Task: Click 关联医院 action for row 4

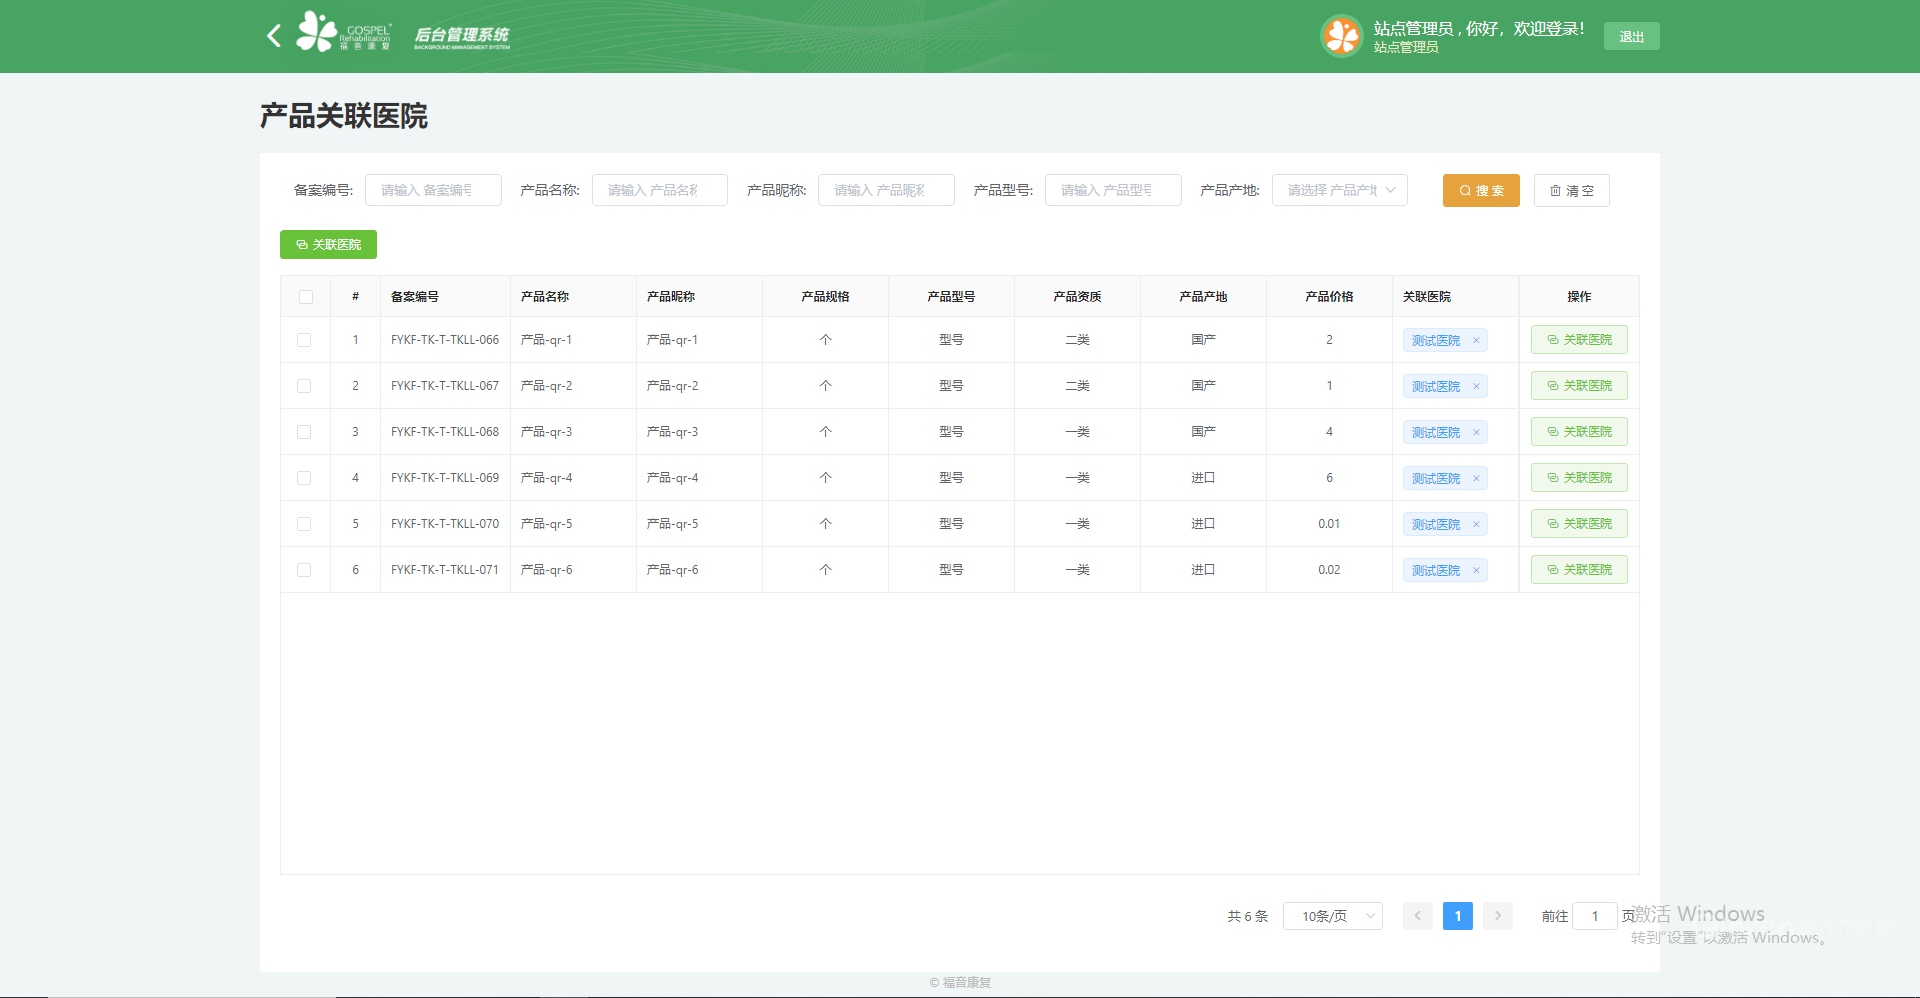Action: (1579, 478)
